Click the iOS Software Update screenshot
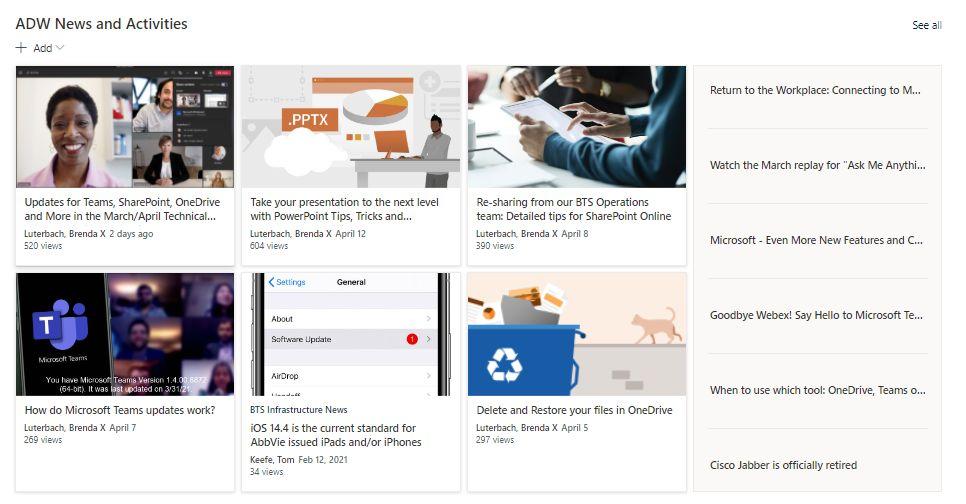Screen dimensions: 966x504 coord(351,335)
